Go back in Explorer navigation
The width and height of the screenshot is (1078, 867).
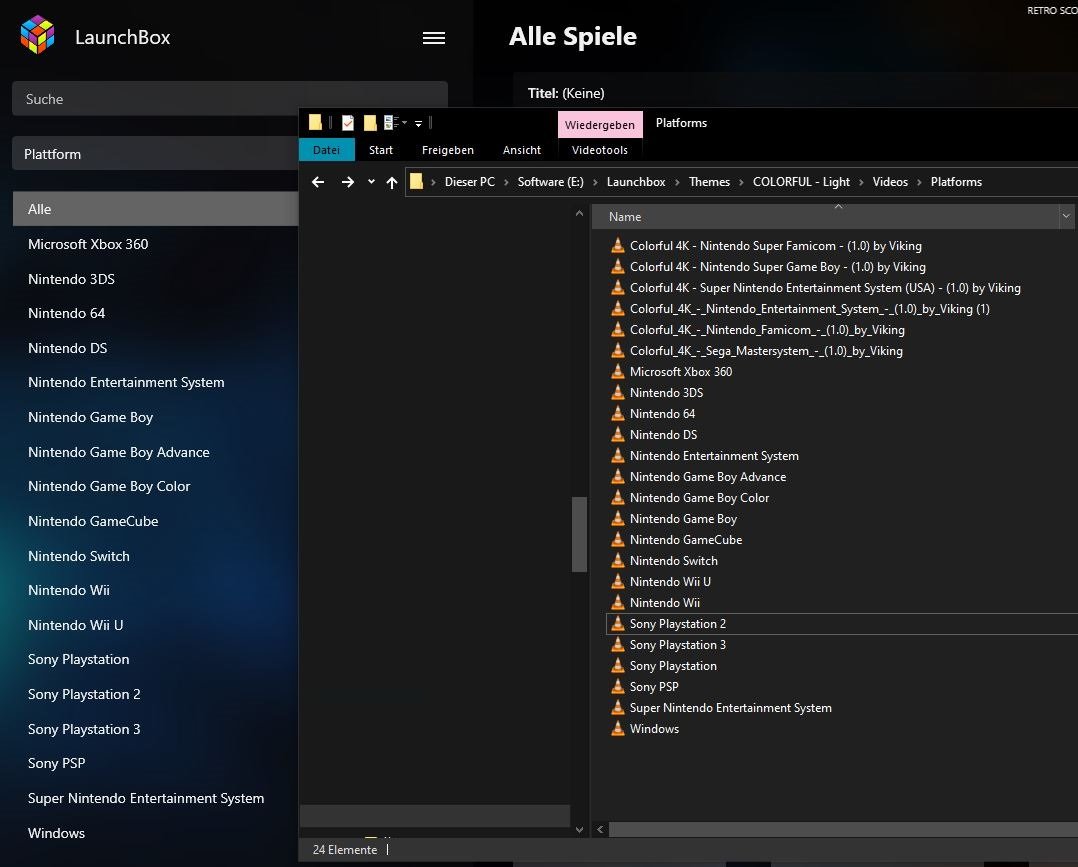point(318,182)
